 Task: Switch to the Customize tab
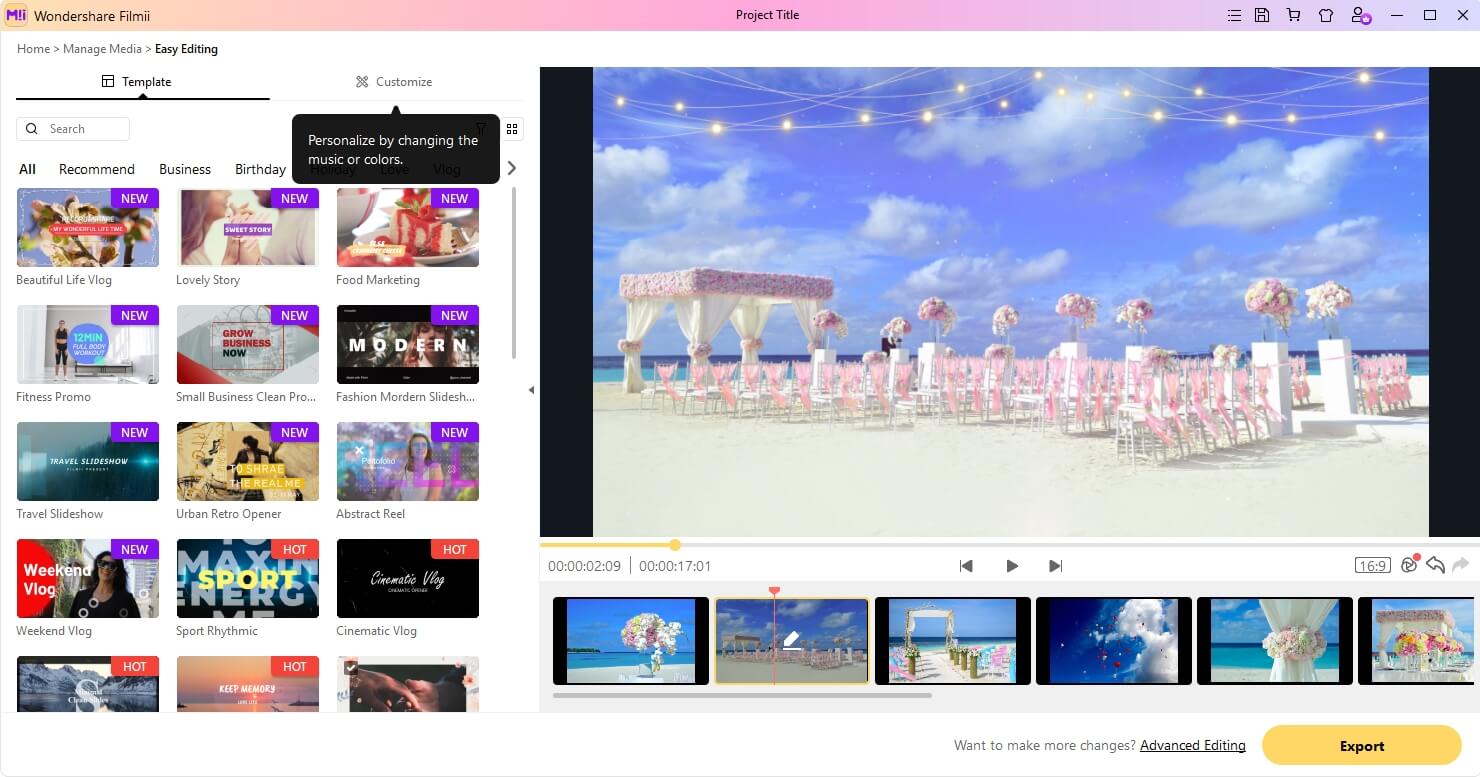point(394,82)
